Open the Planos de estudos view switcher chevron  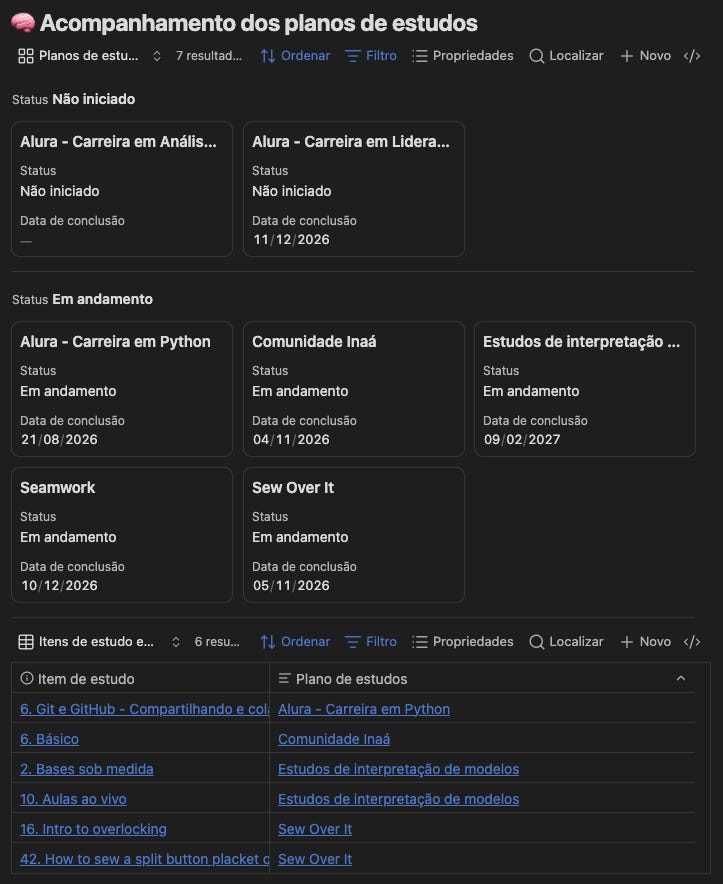(157, 56)
